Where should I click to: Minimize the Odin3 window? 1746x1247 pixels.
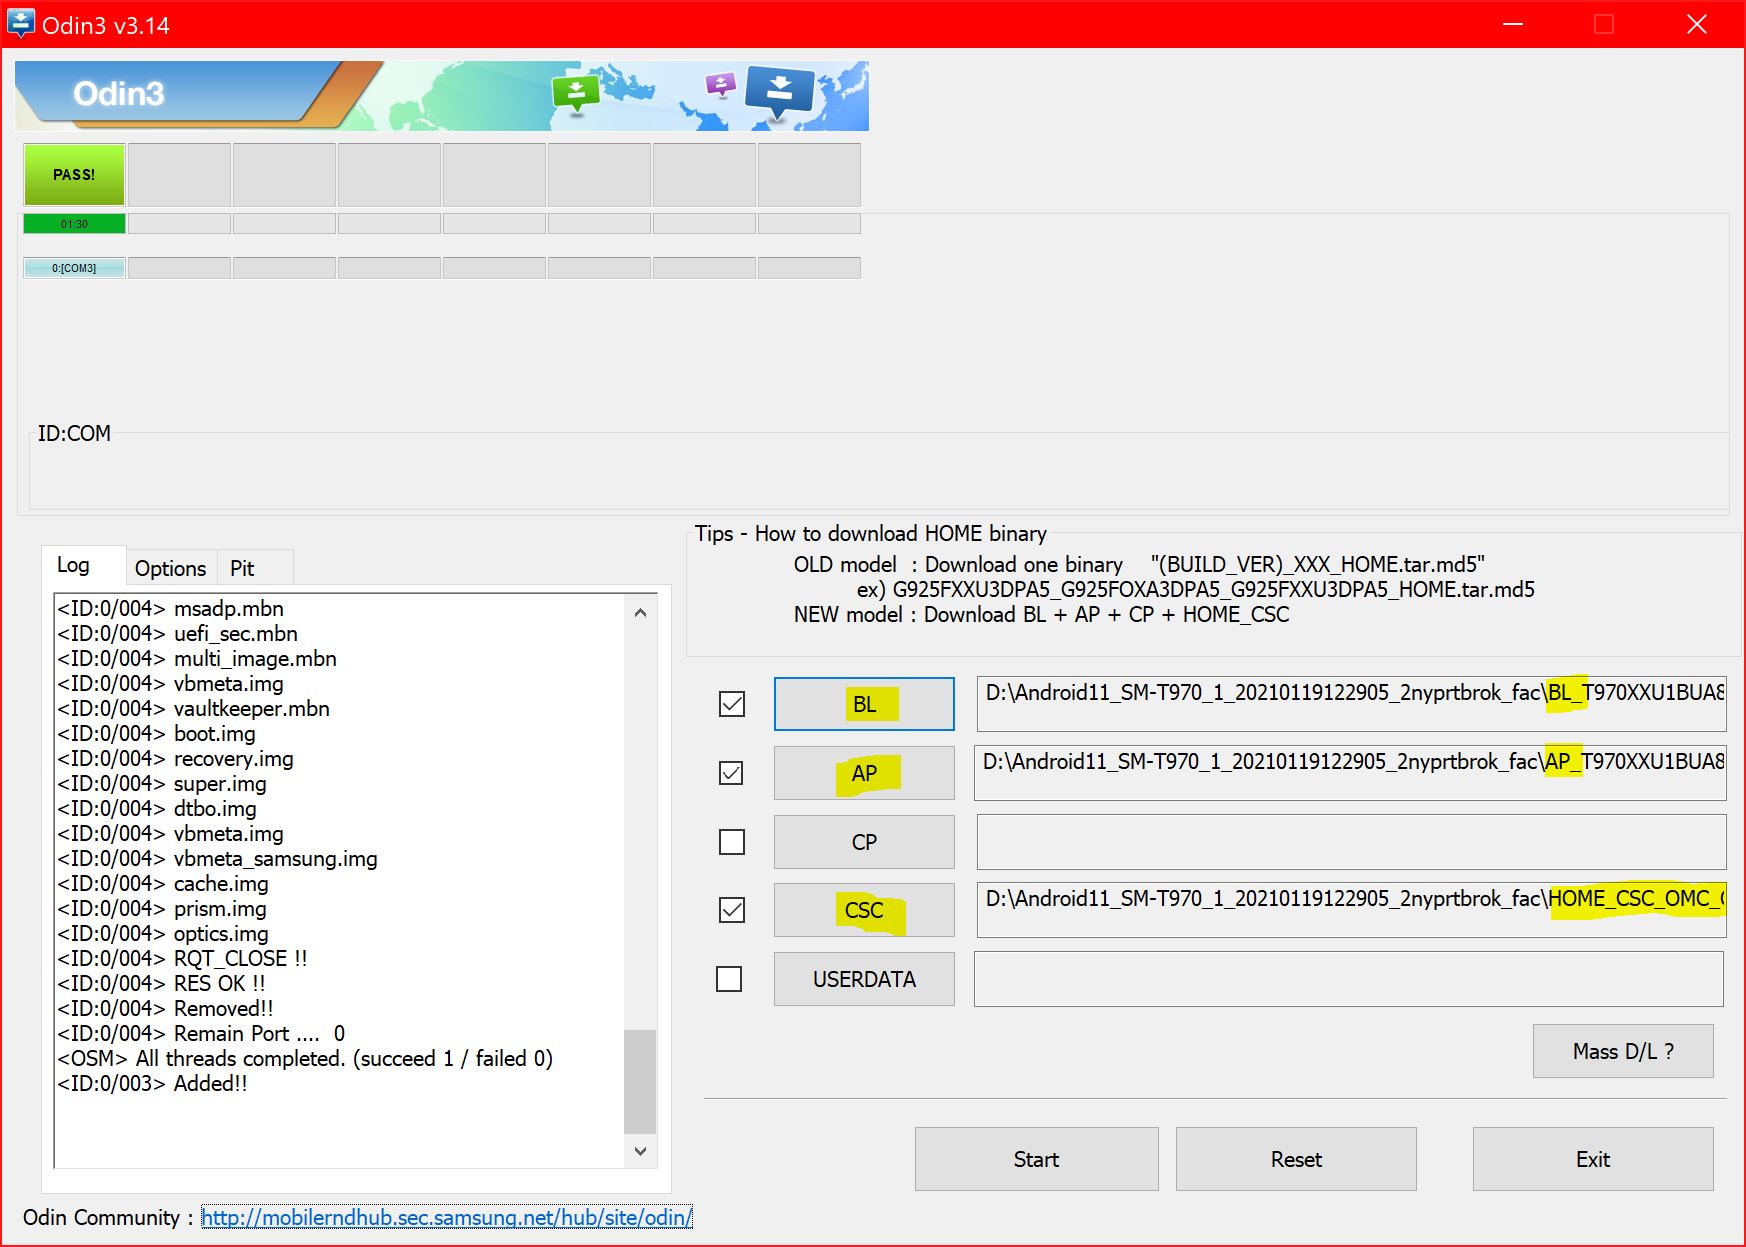(1513, 24)
